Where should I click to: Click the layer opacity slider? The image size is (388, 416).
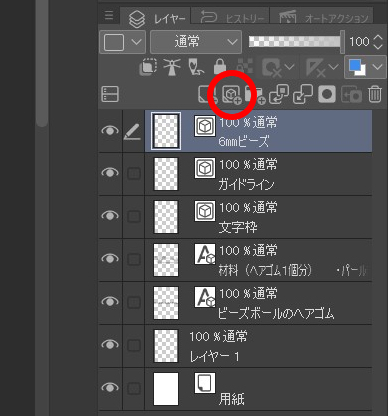pyautogui.click(x=296, y=42)
